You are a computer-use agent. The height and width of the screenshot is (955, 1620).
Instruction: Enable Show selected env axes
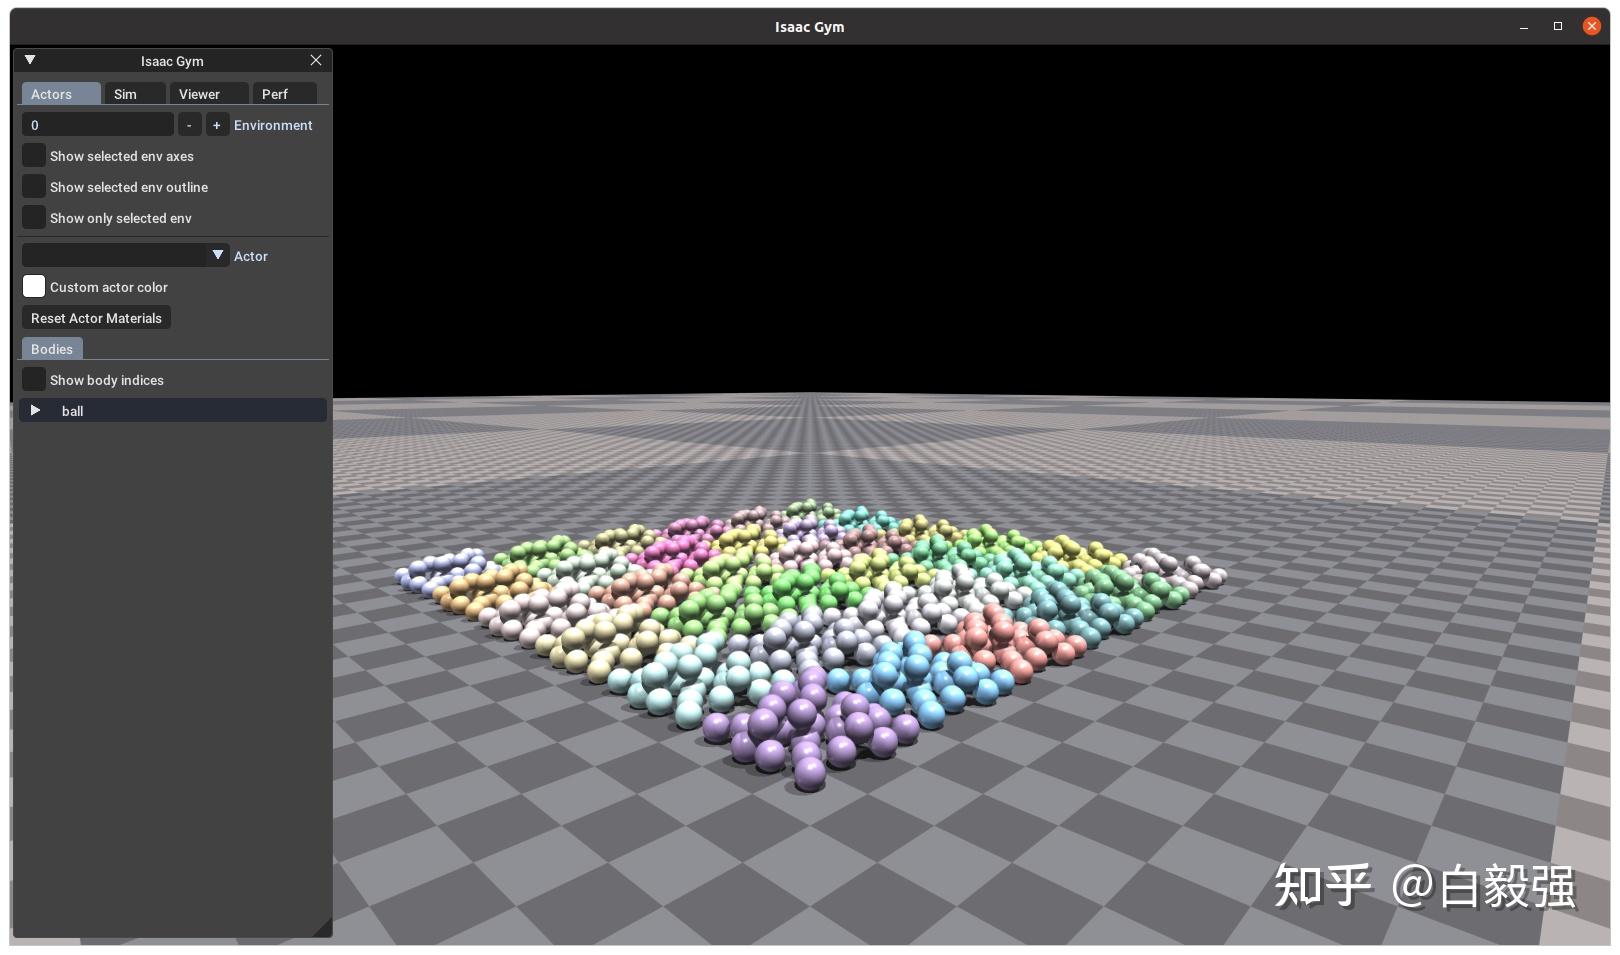click(34, 156)
